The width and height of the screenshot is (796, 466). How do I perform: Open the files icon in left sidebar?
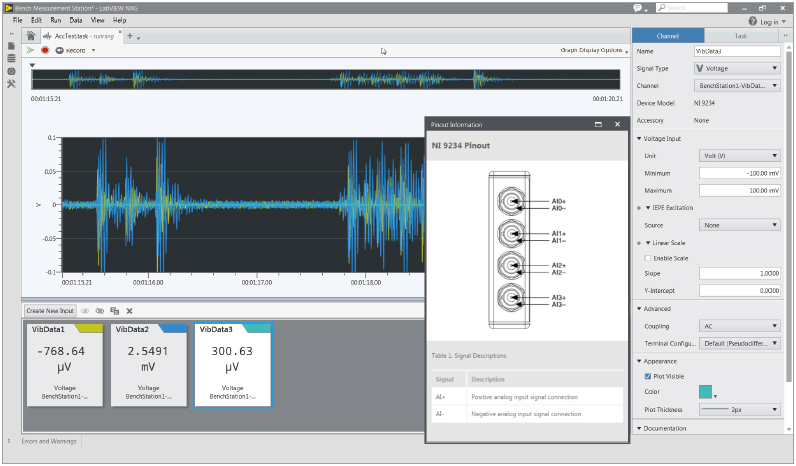coord(11,46)
